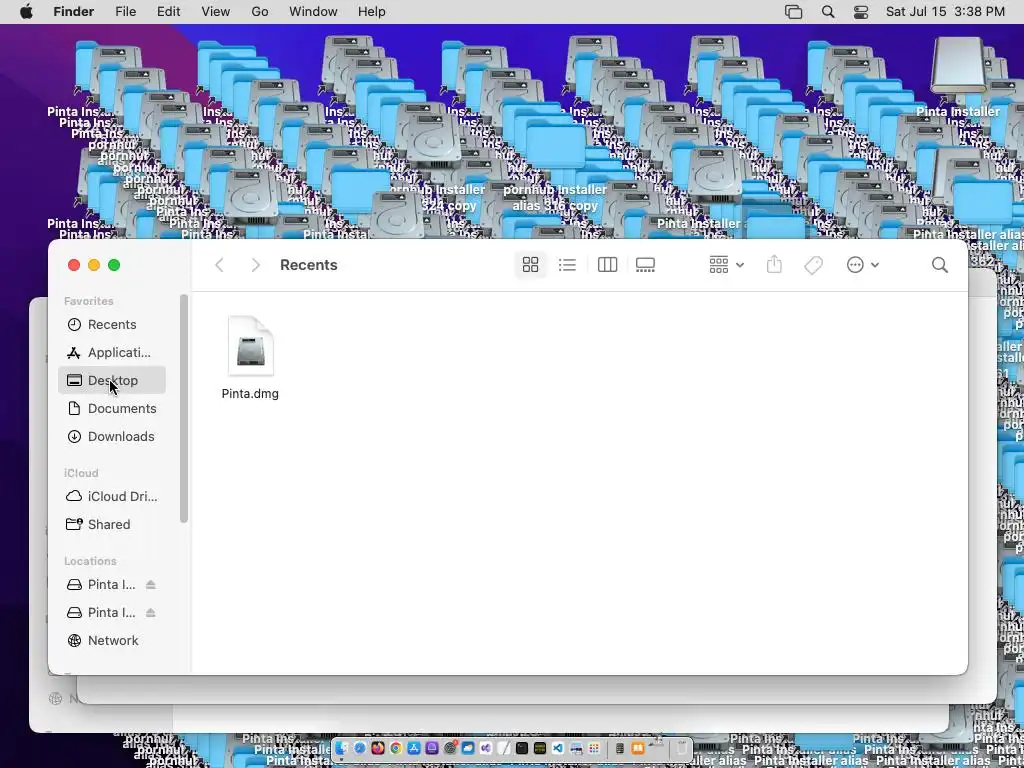Viewport: 1024px width, 768px height.
Task: Open Books from the Dock
Action: [x=637, y=748]
